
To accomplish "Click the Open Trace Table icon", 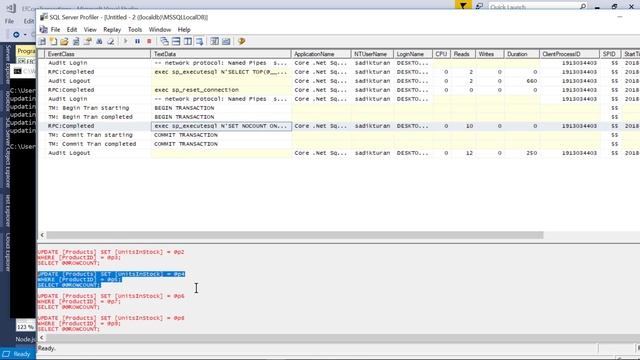I will point(76,41).
